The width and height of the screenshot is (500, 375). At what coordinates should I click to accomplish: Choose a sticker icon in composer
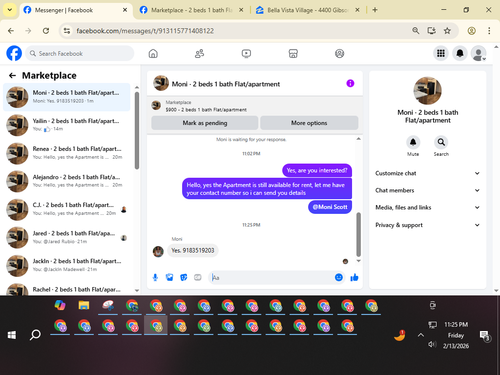click(184, 277)
